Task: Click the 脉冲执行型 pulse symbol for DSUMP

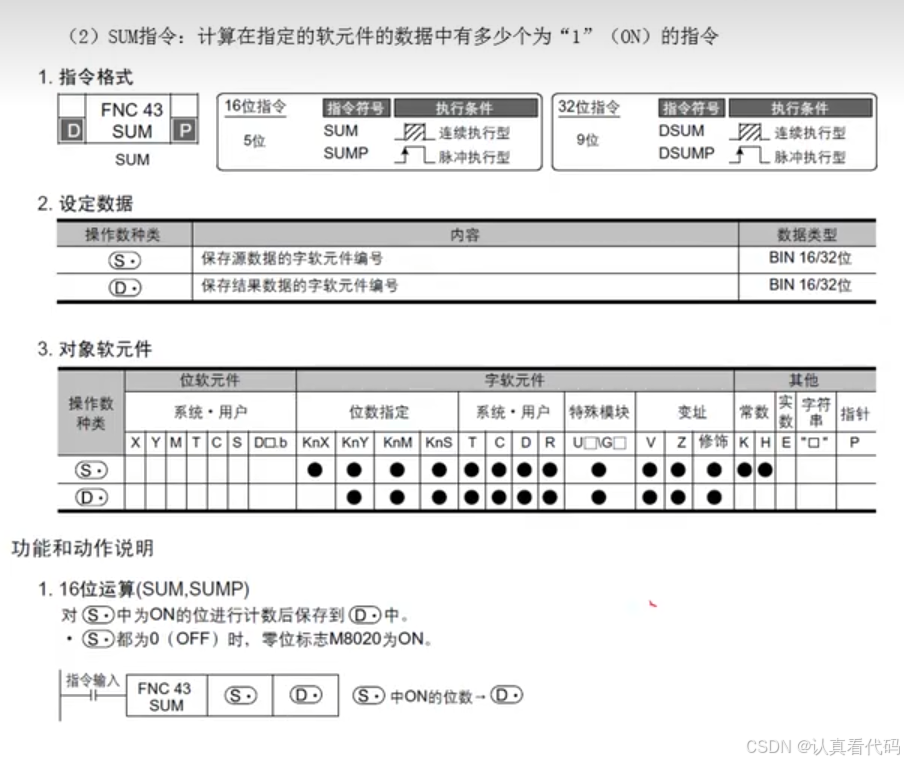Action: pyautogui.click(x=748, y=155)
